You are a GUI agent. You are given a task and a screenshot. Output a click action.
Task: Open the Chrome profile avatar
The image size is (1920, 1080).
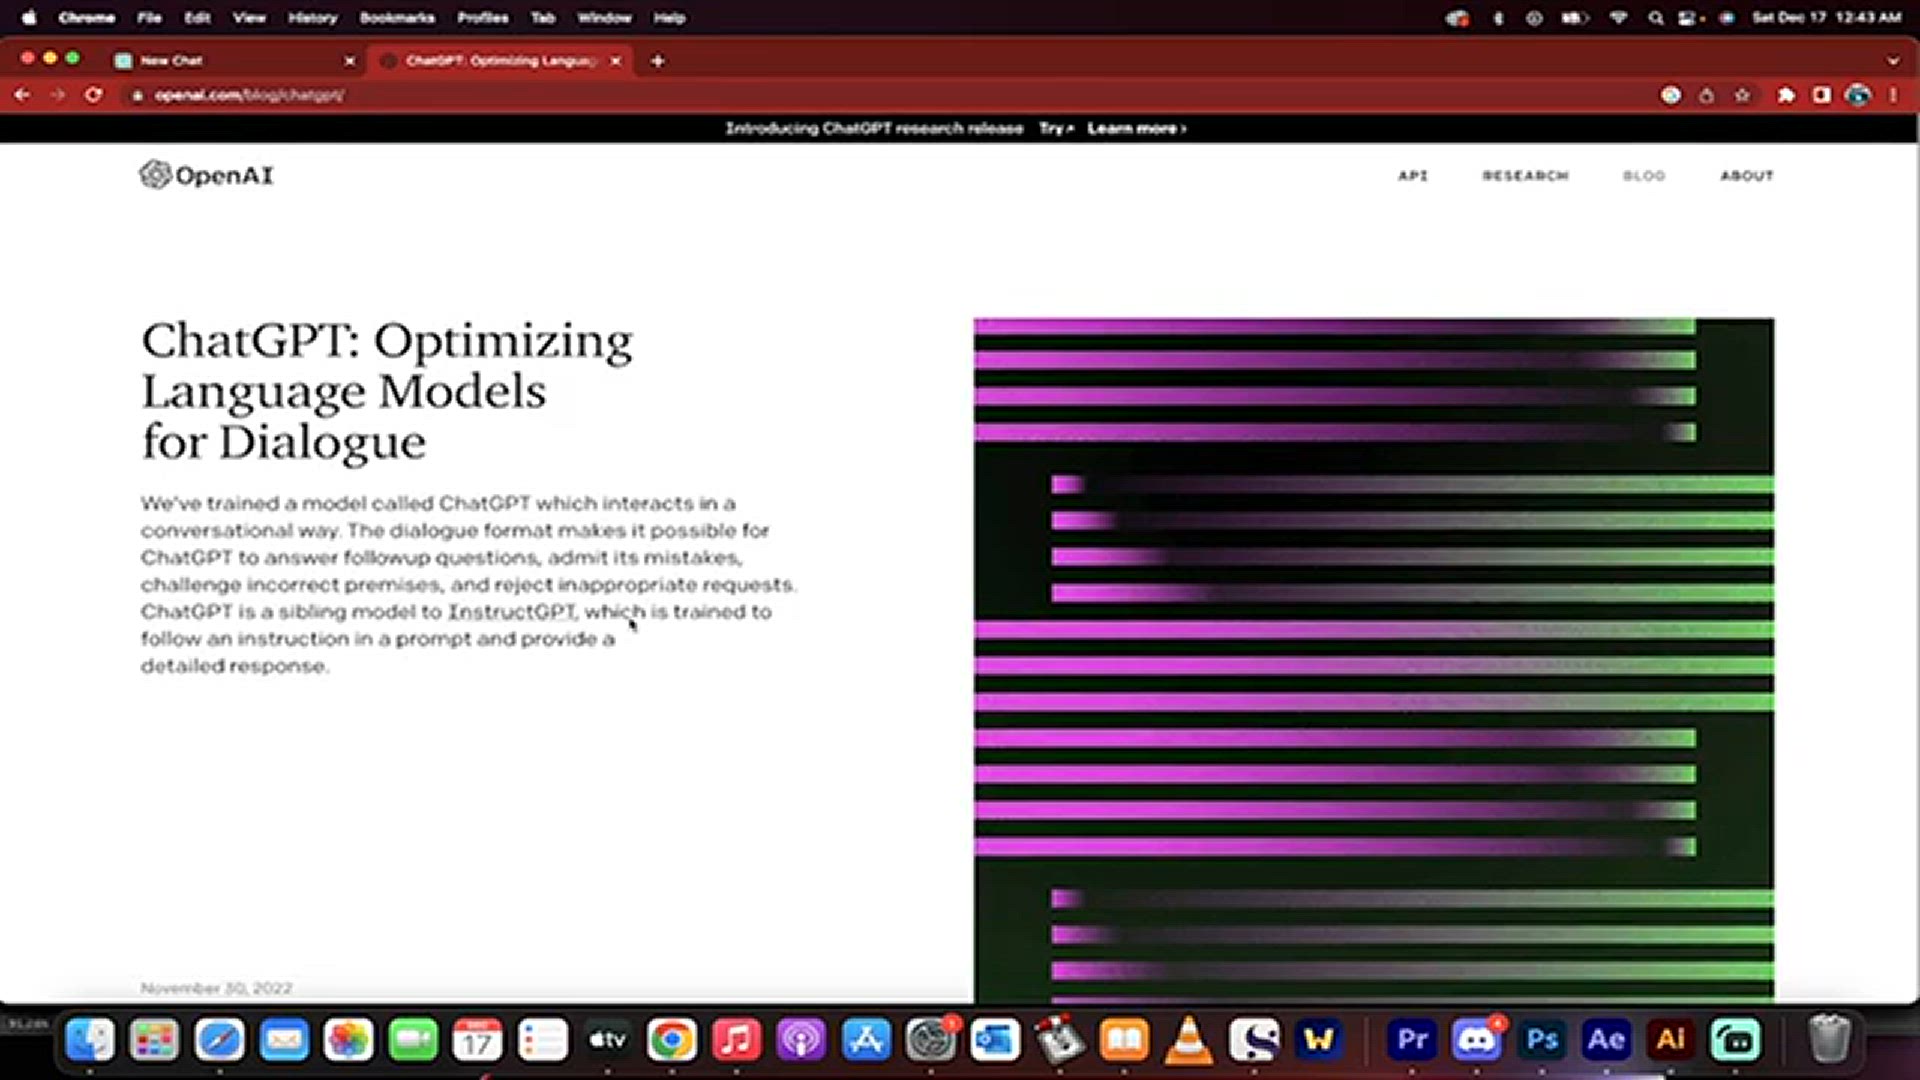click(1858, 95)
